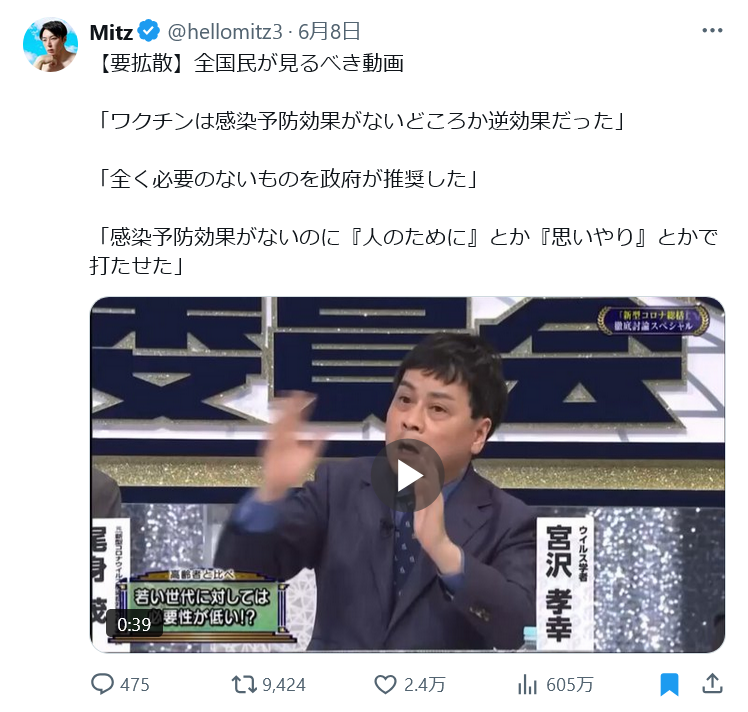Click the share upload arrow icon
Screen dimensions: 748x712
click(x=712, y=684)
